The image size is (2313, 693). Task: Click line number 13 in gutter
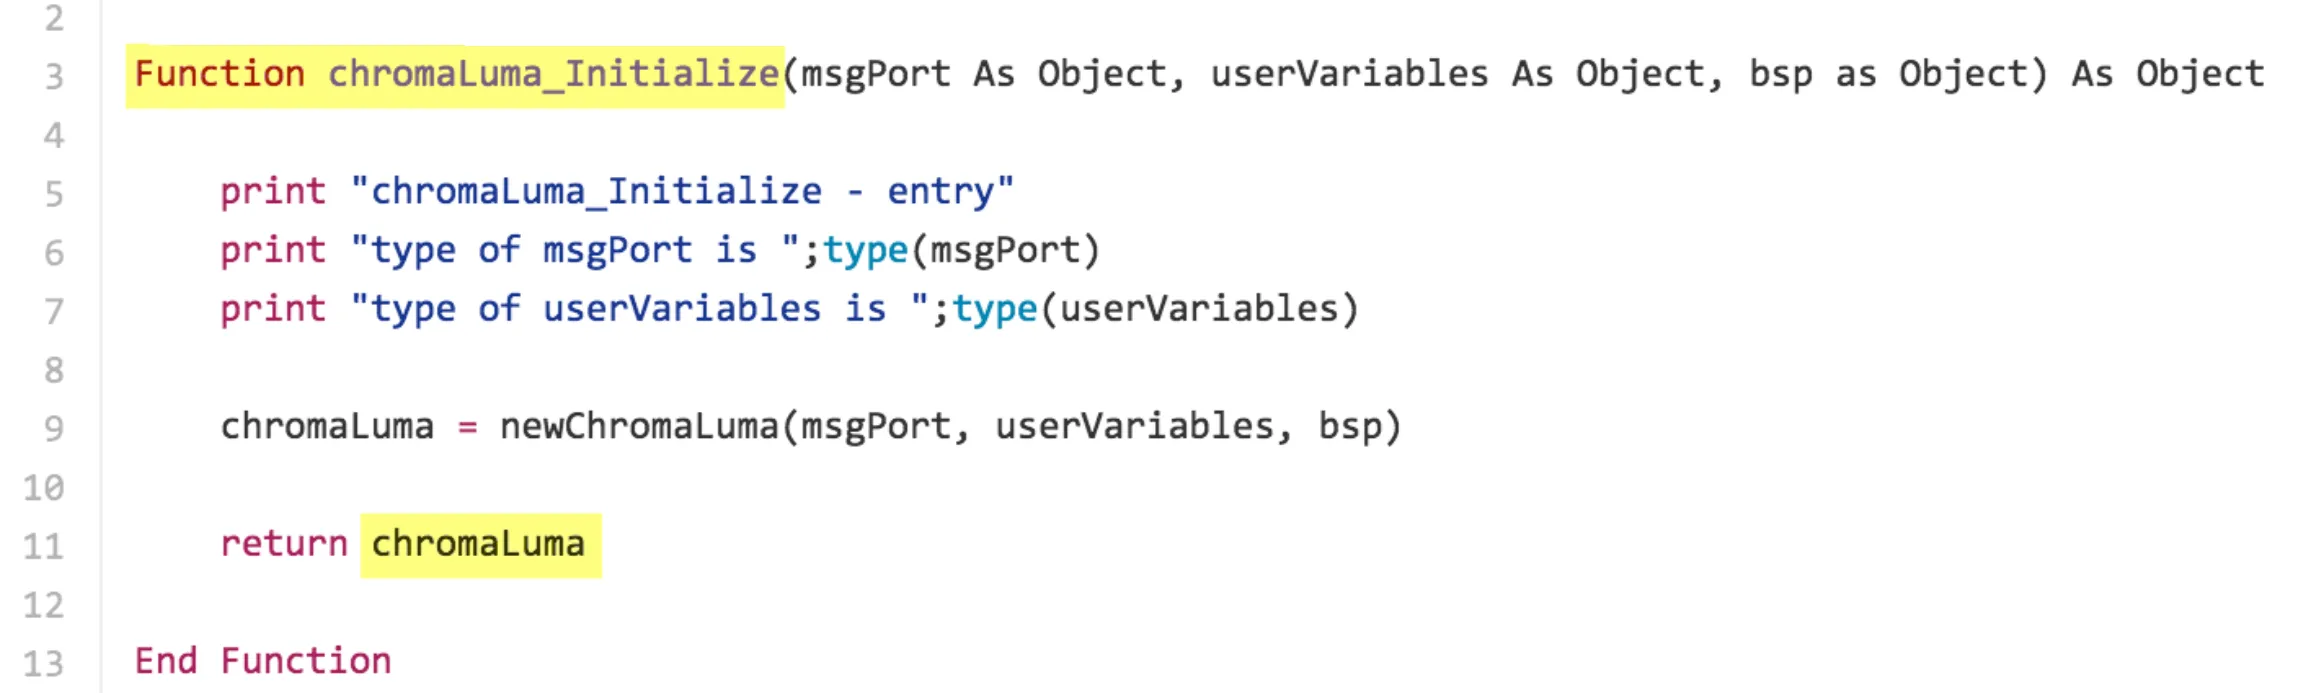coord(44,663)
